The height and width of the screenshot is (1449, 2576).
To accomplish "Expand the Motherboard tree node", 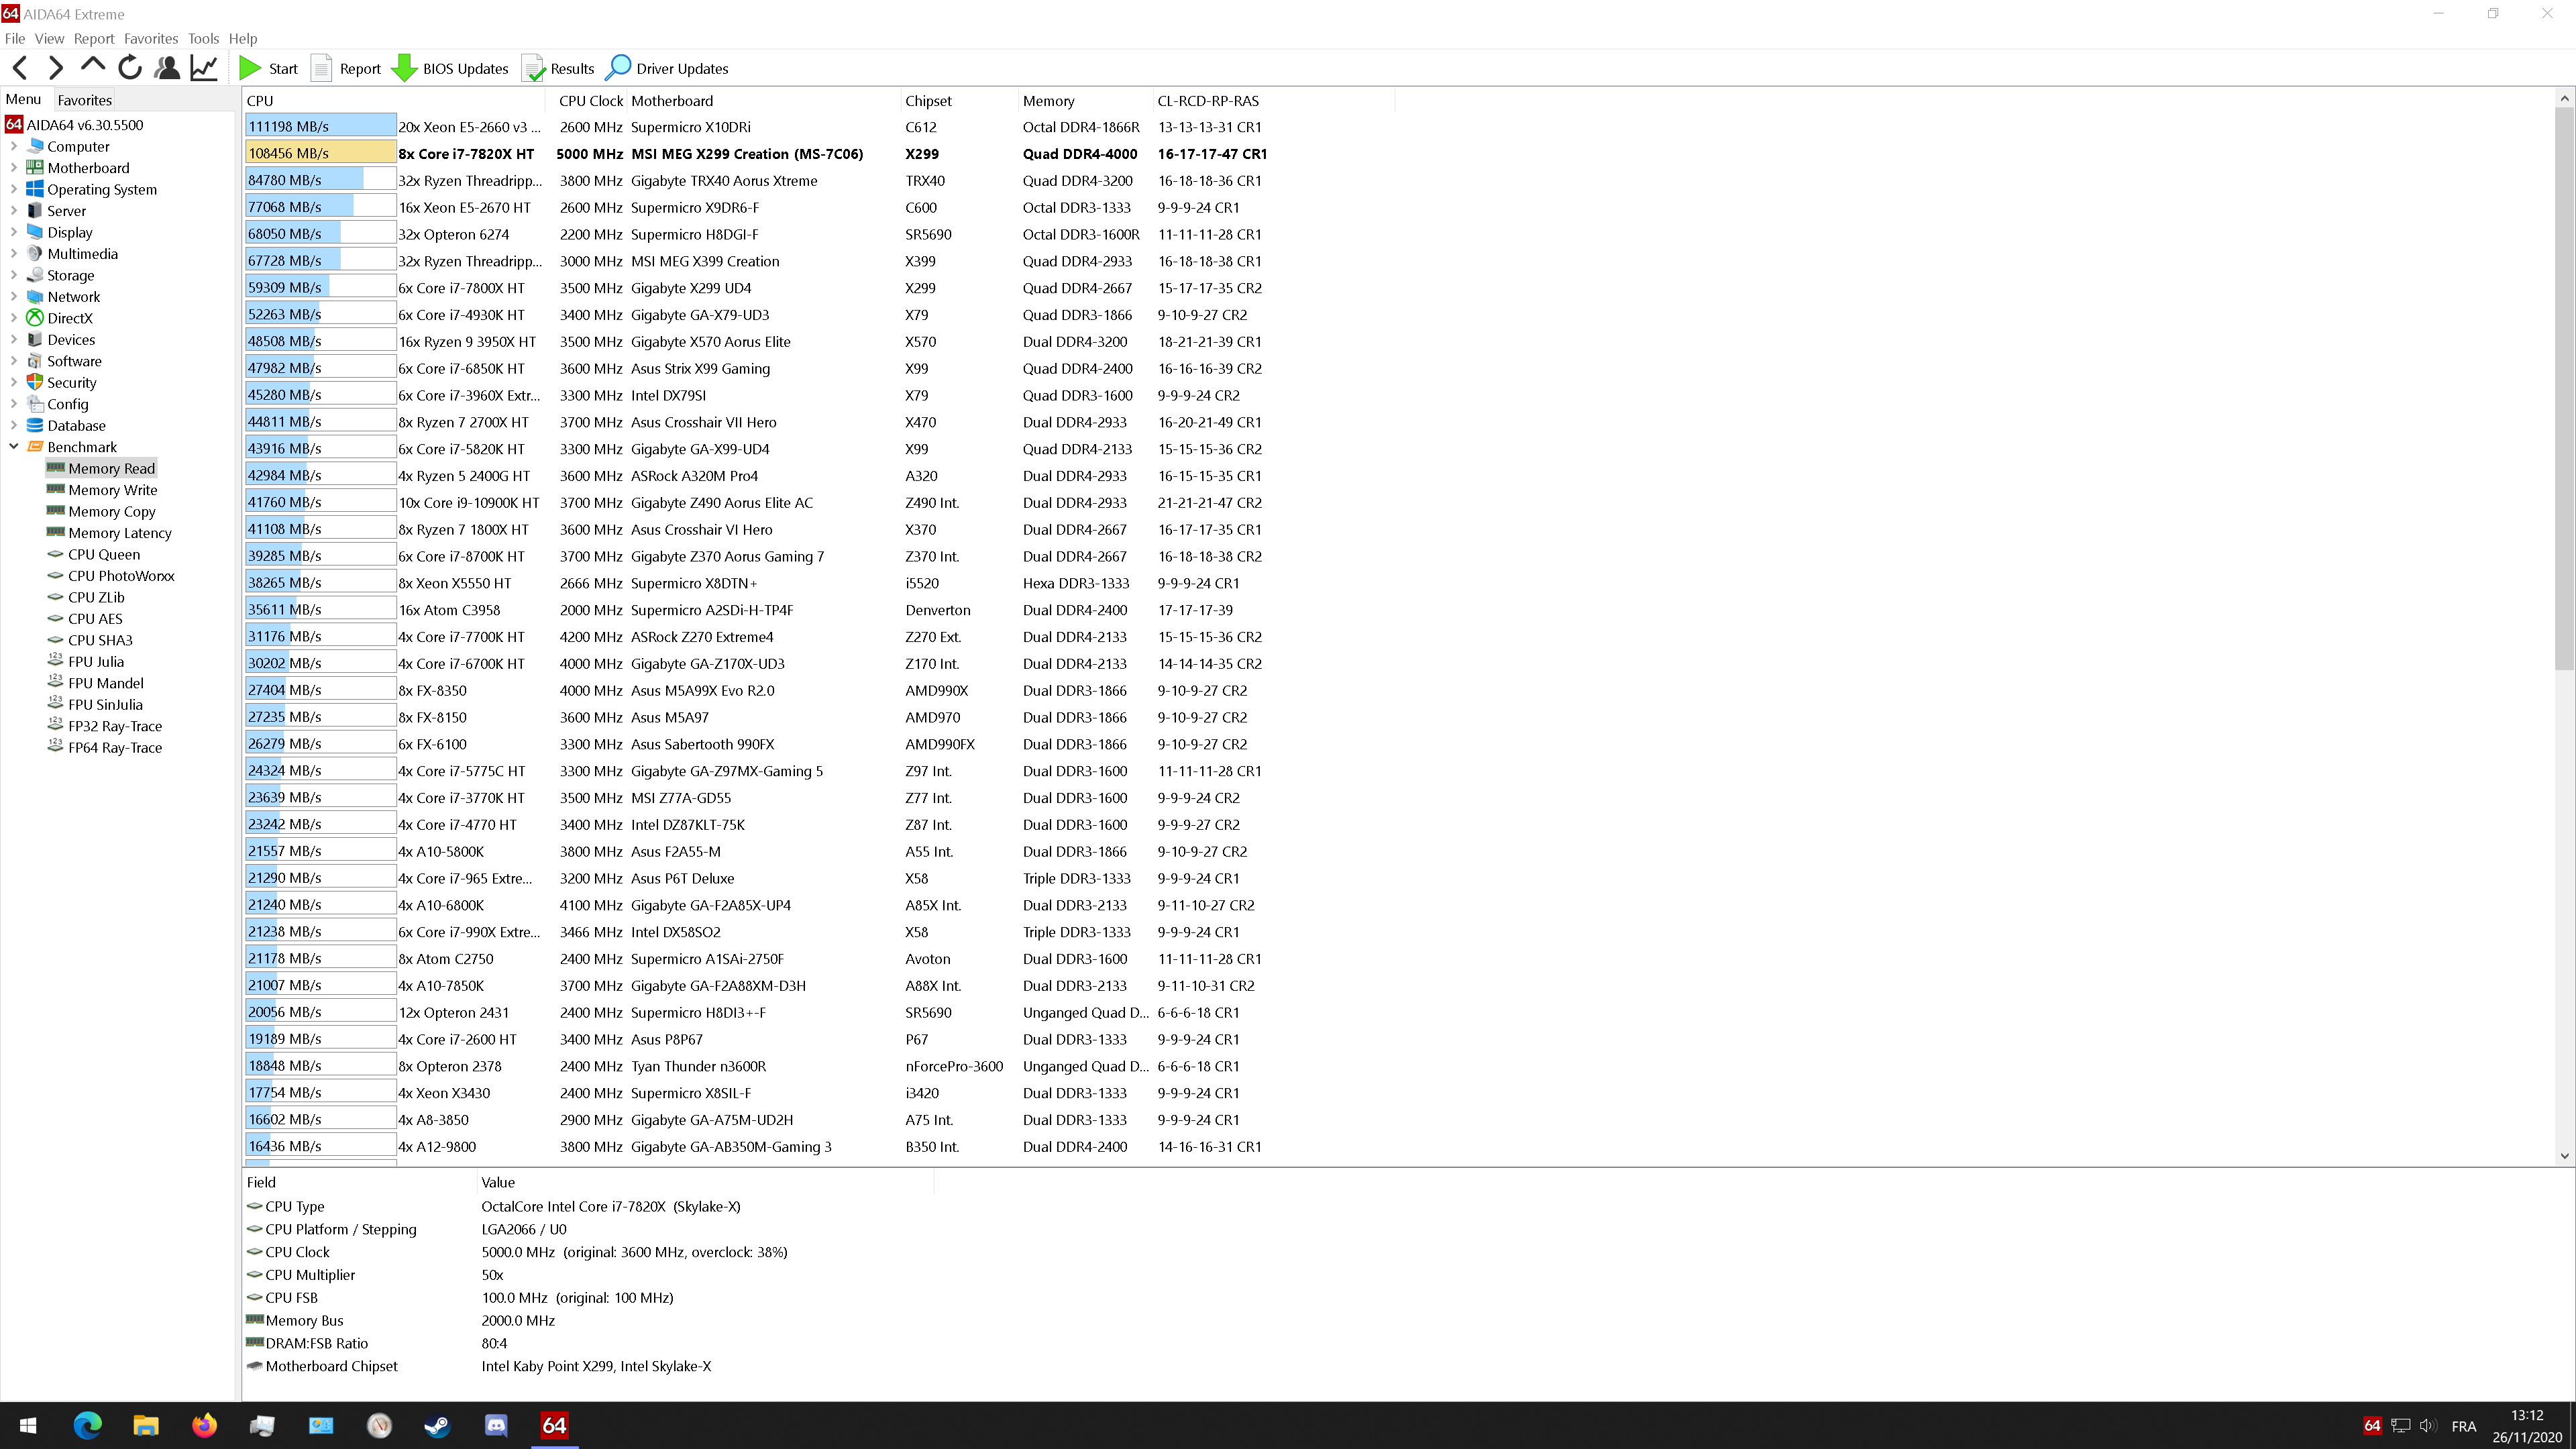I will [14, 168].
